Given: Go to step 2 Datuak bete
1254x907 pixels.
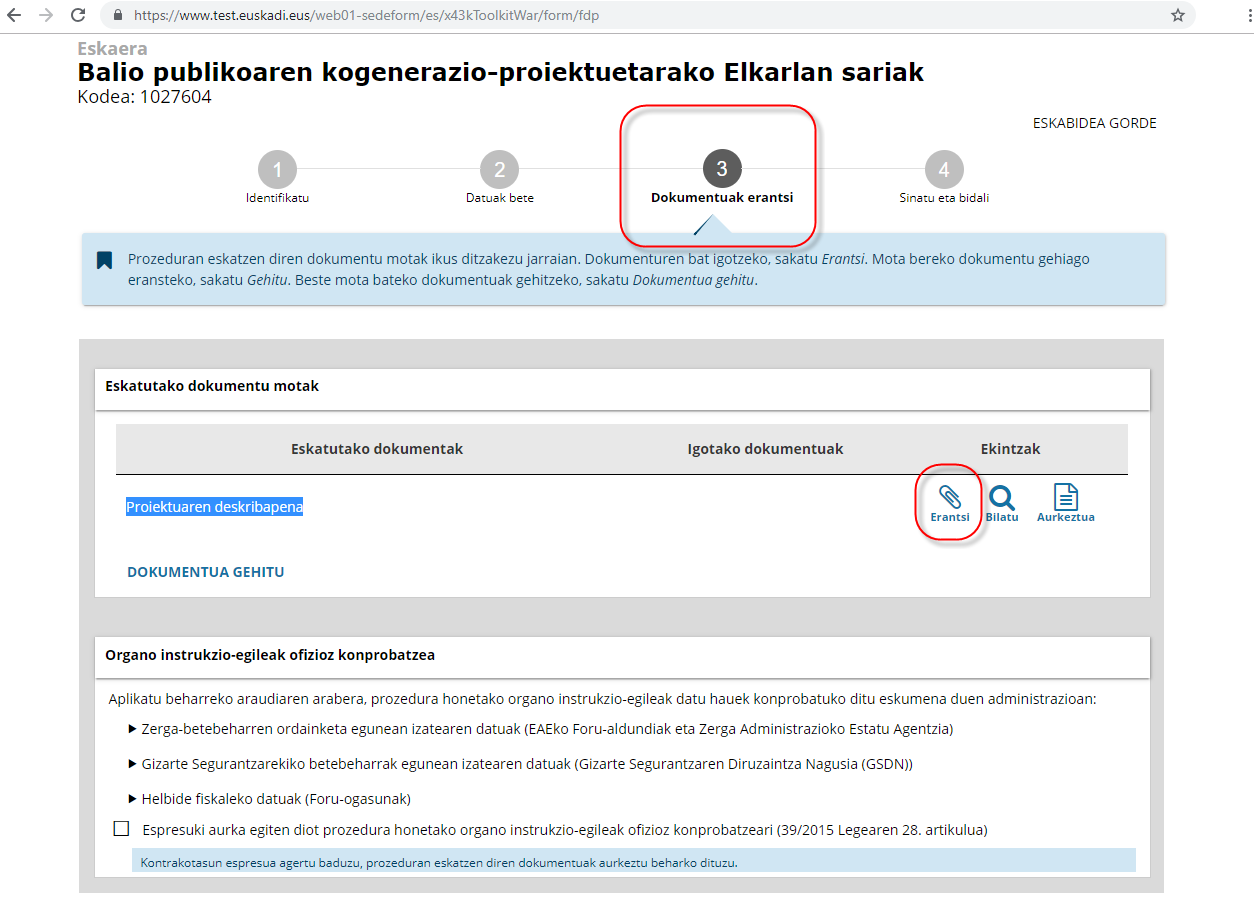Looking at the screenshot, I should (x=499, y=170).
